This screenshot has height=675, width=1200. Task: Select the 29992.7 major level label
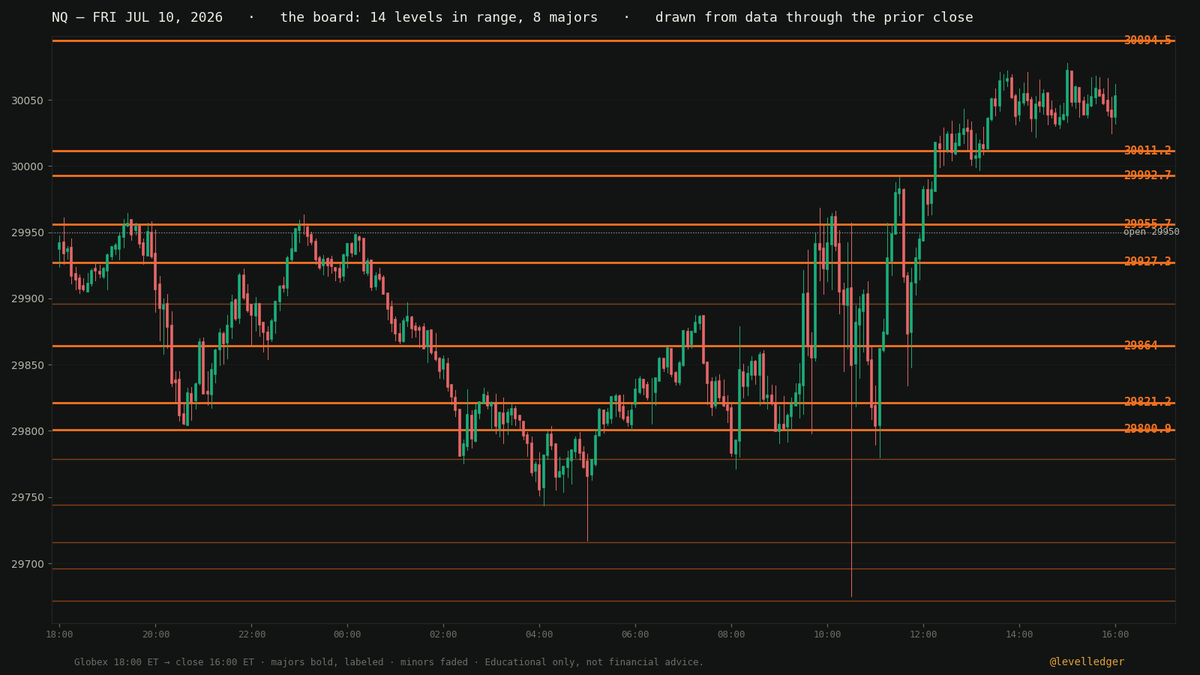click(1147, 176)
